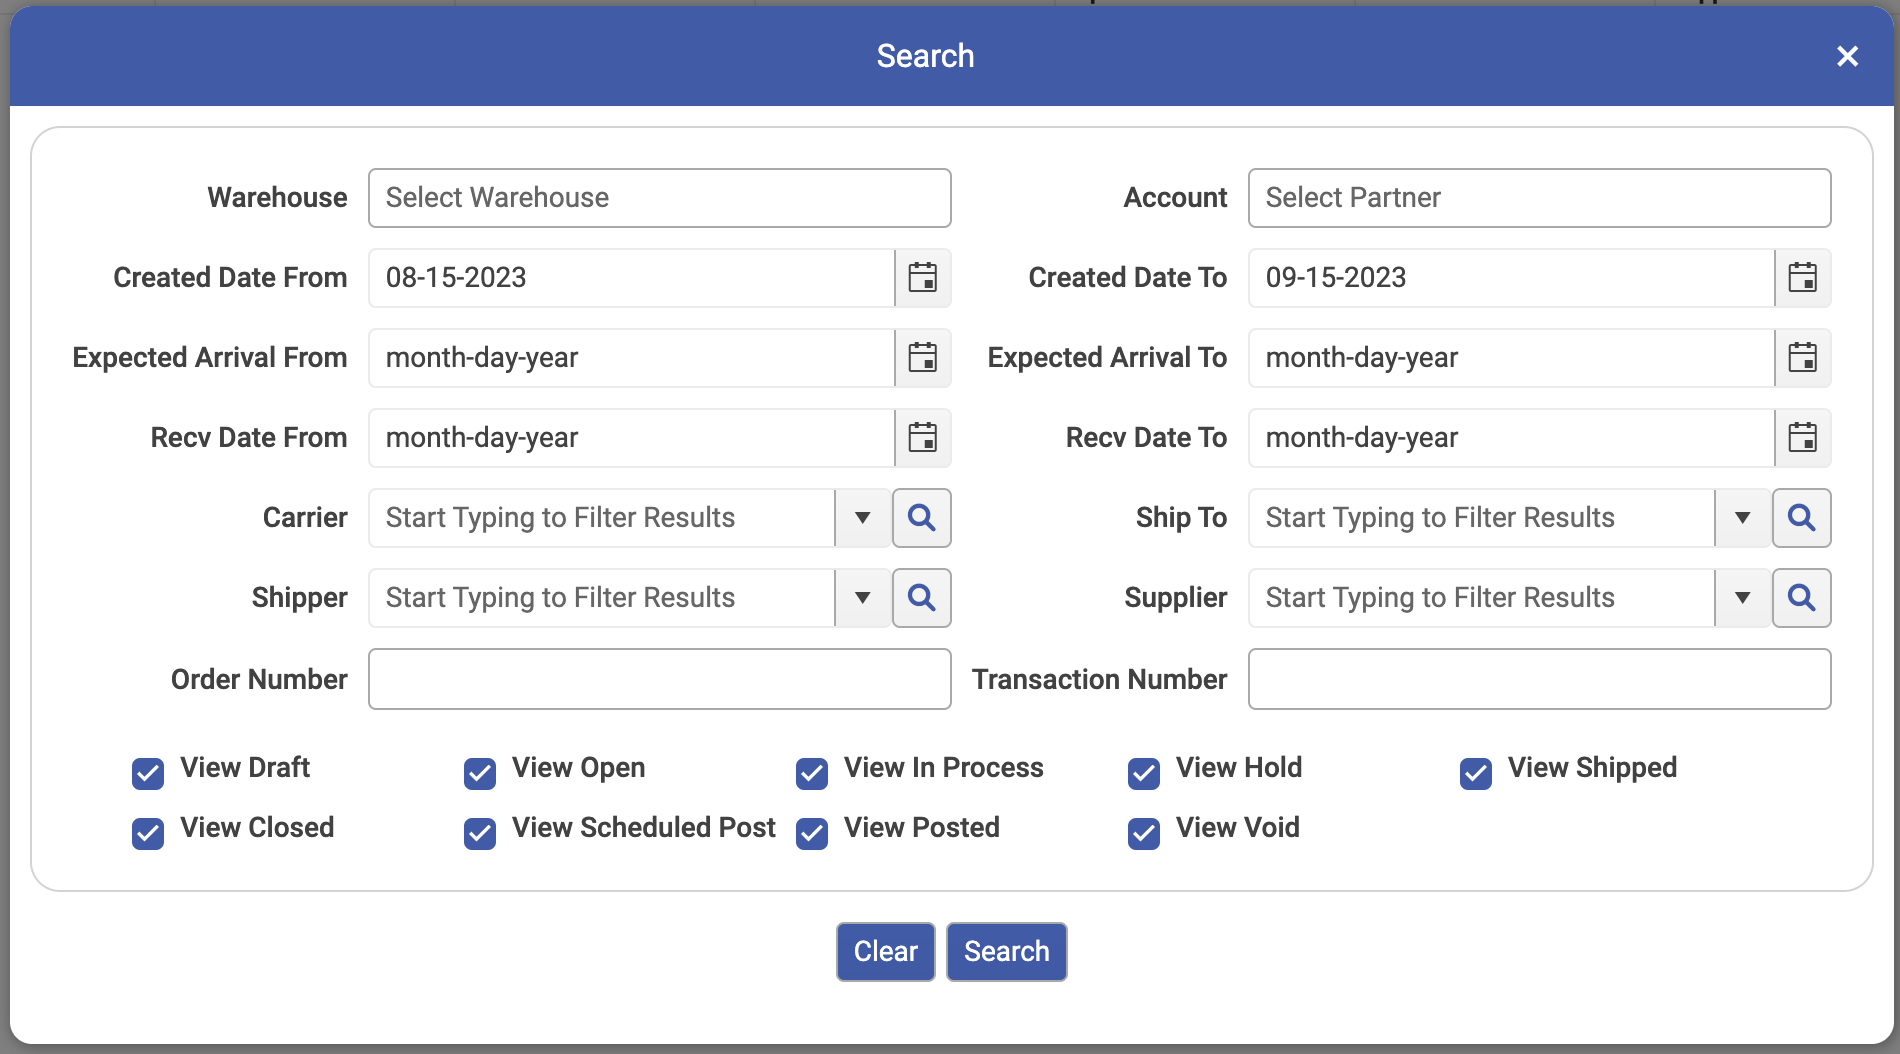Click the Shipper magnifier search icon
This screenshot has height=1054, width=1900.
tap(922, 598)
